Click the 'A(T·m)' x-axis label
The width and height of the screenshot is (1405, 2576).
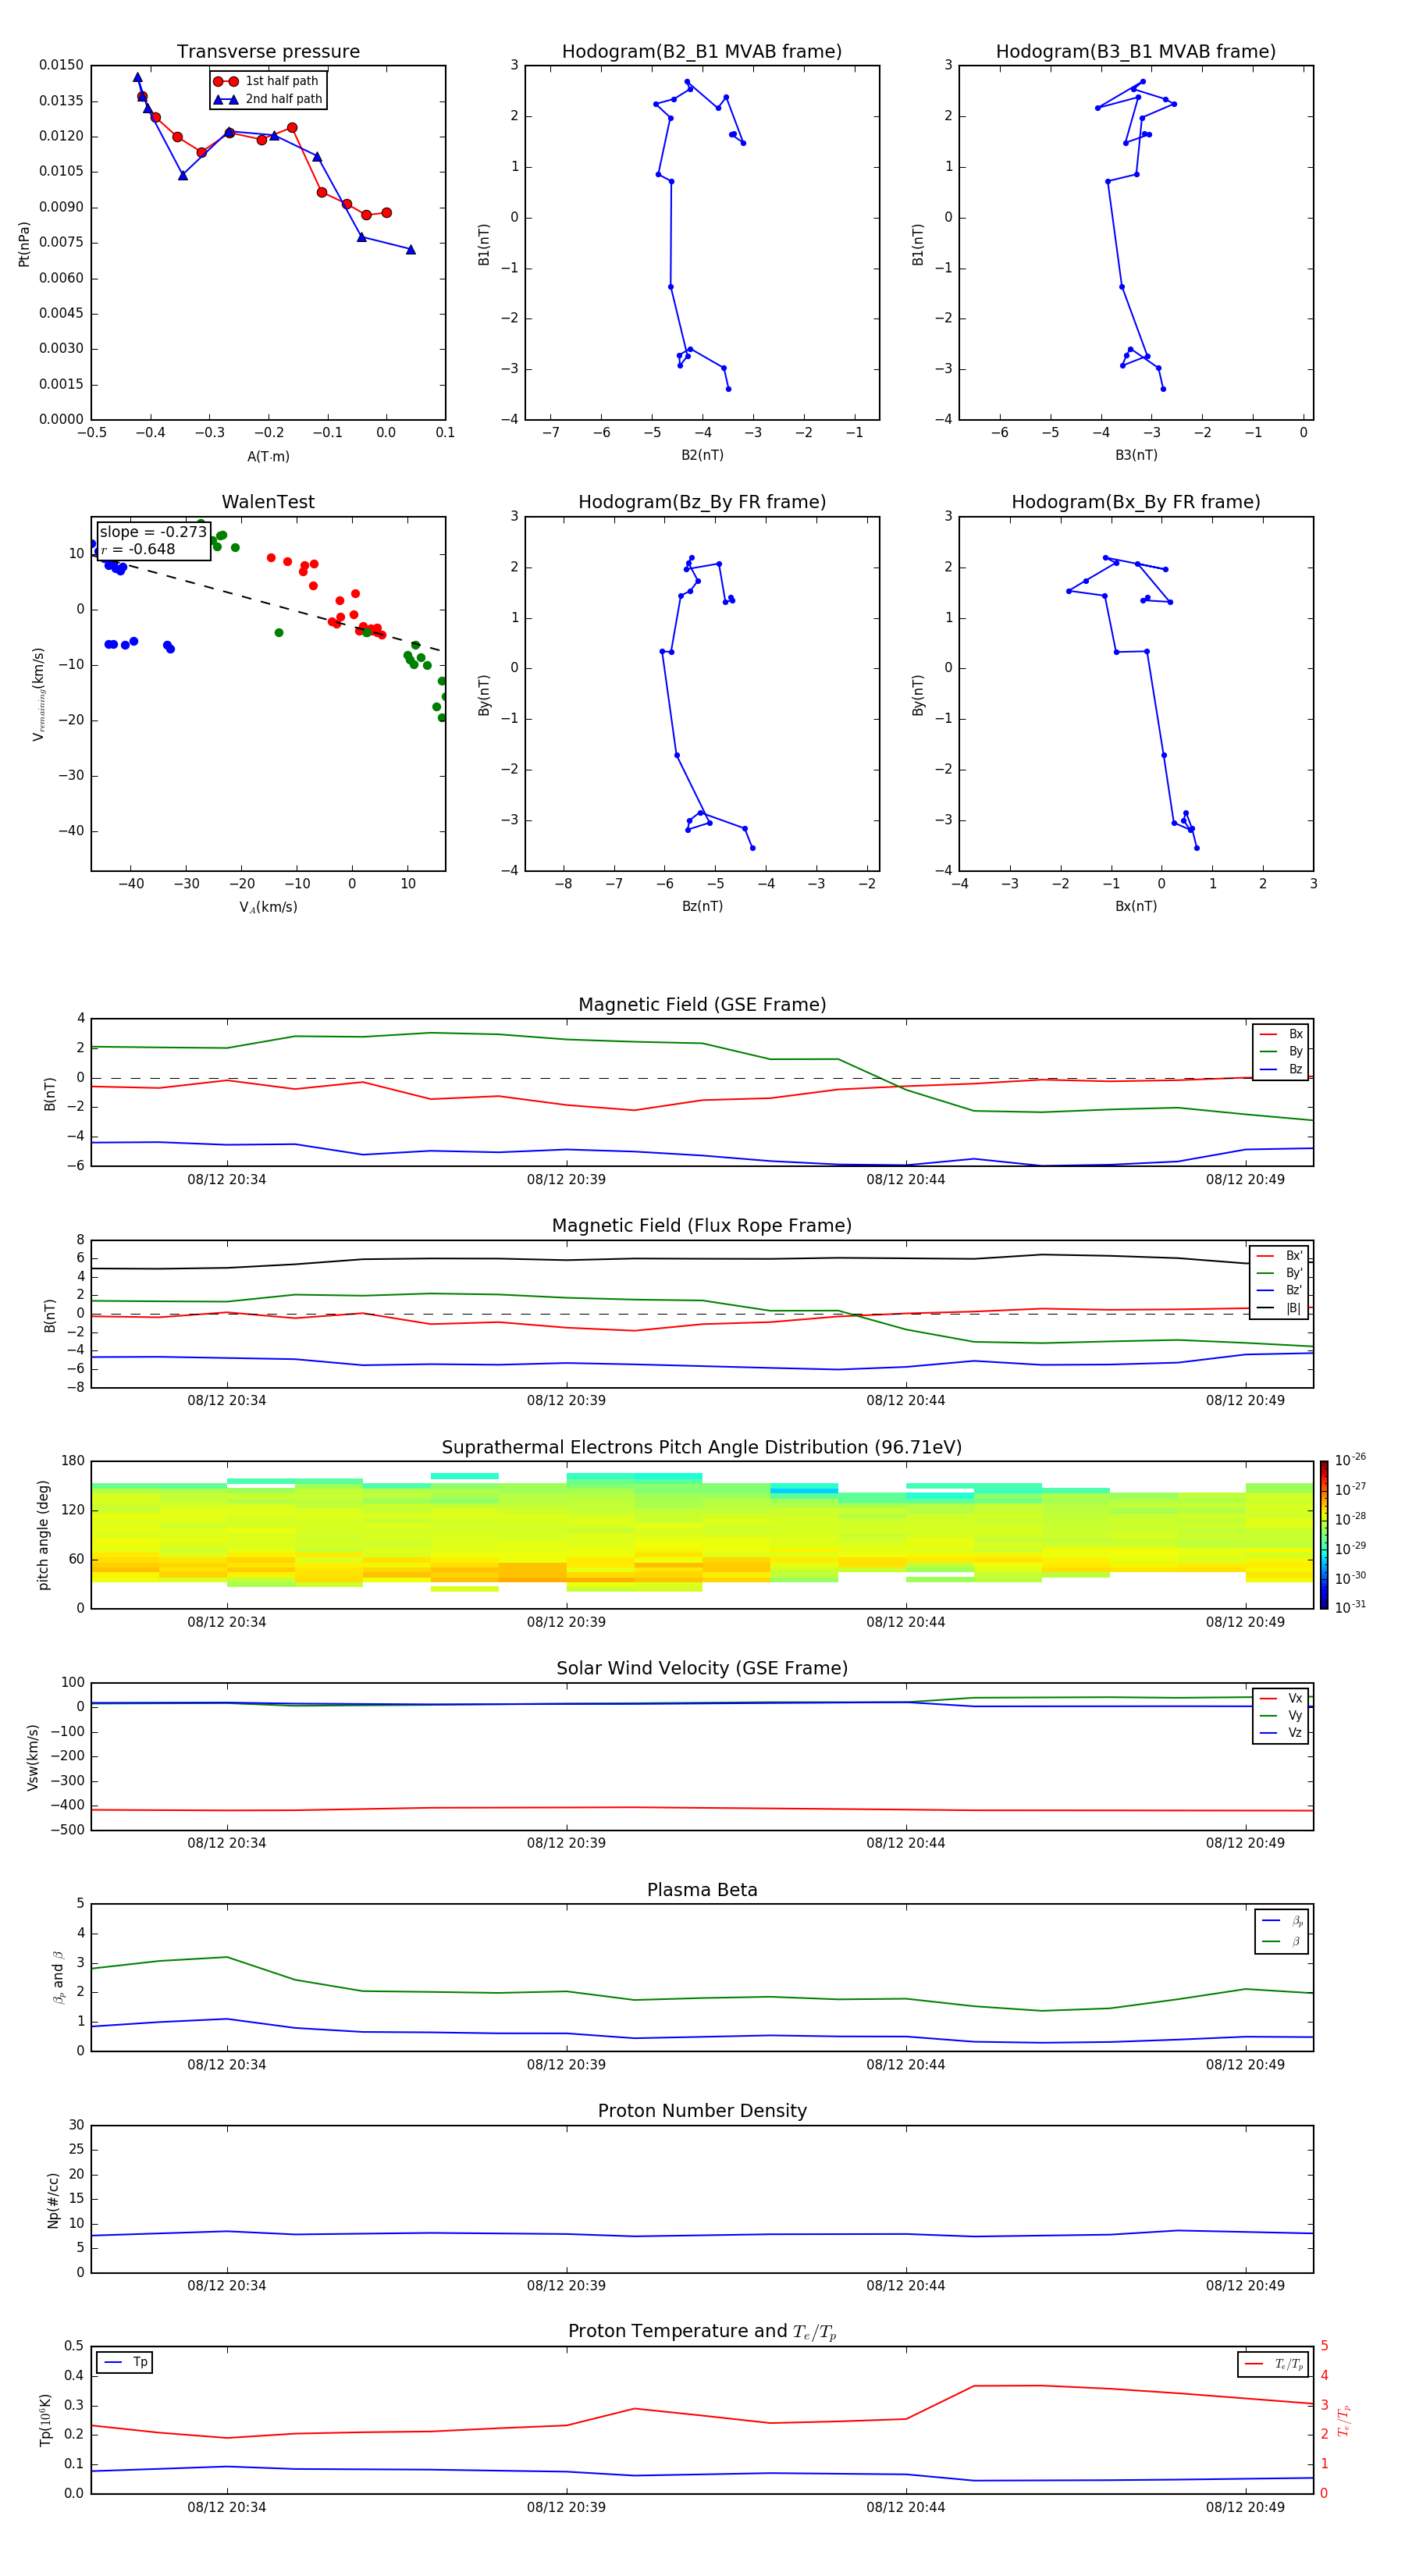click(x=268, y=456)
